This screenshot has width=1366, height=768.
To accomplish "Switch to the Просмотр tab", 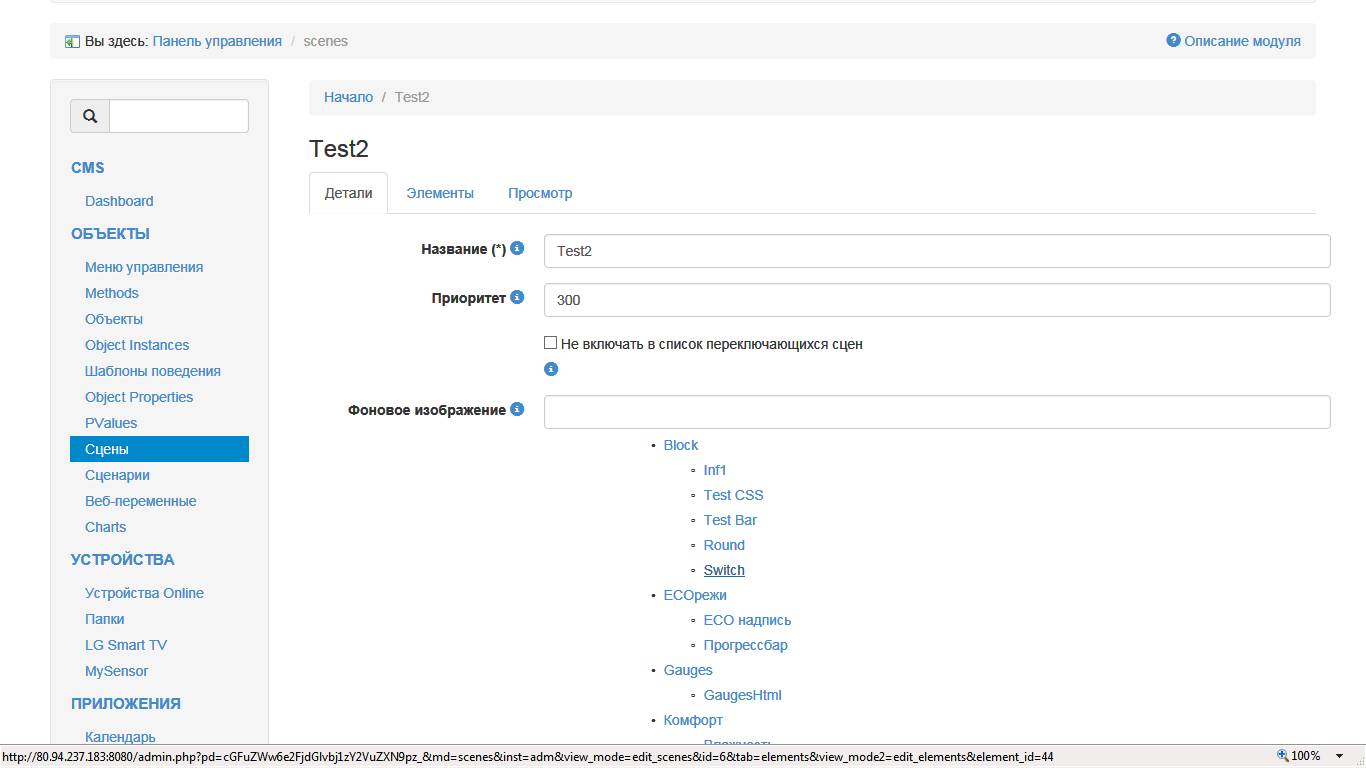I will click(x=540, y=193).
